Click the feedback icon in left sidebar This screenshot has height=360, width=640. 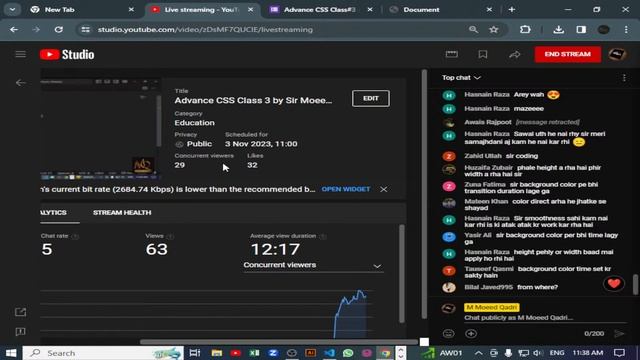point(20,331)
